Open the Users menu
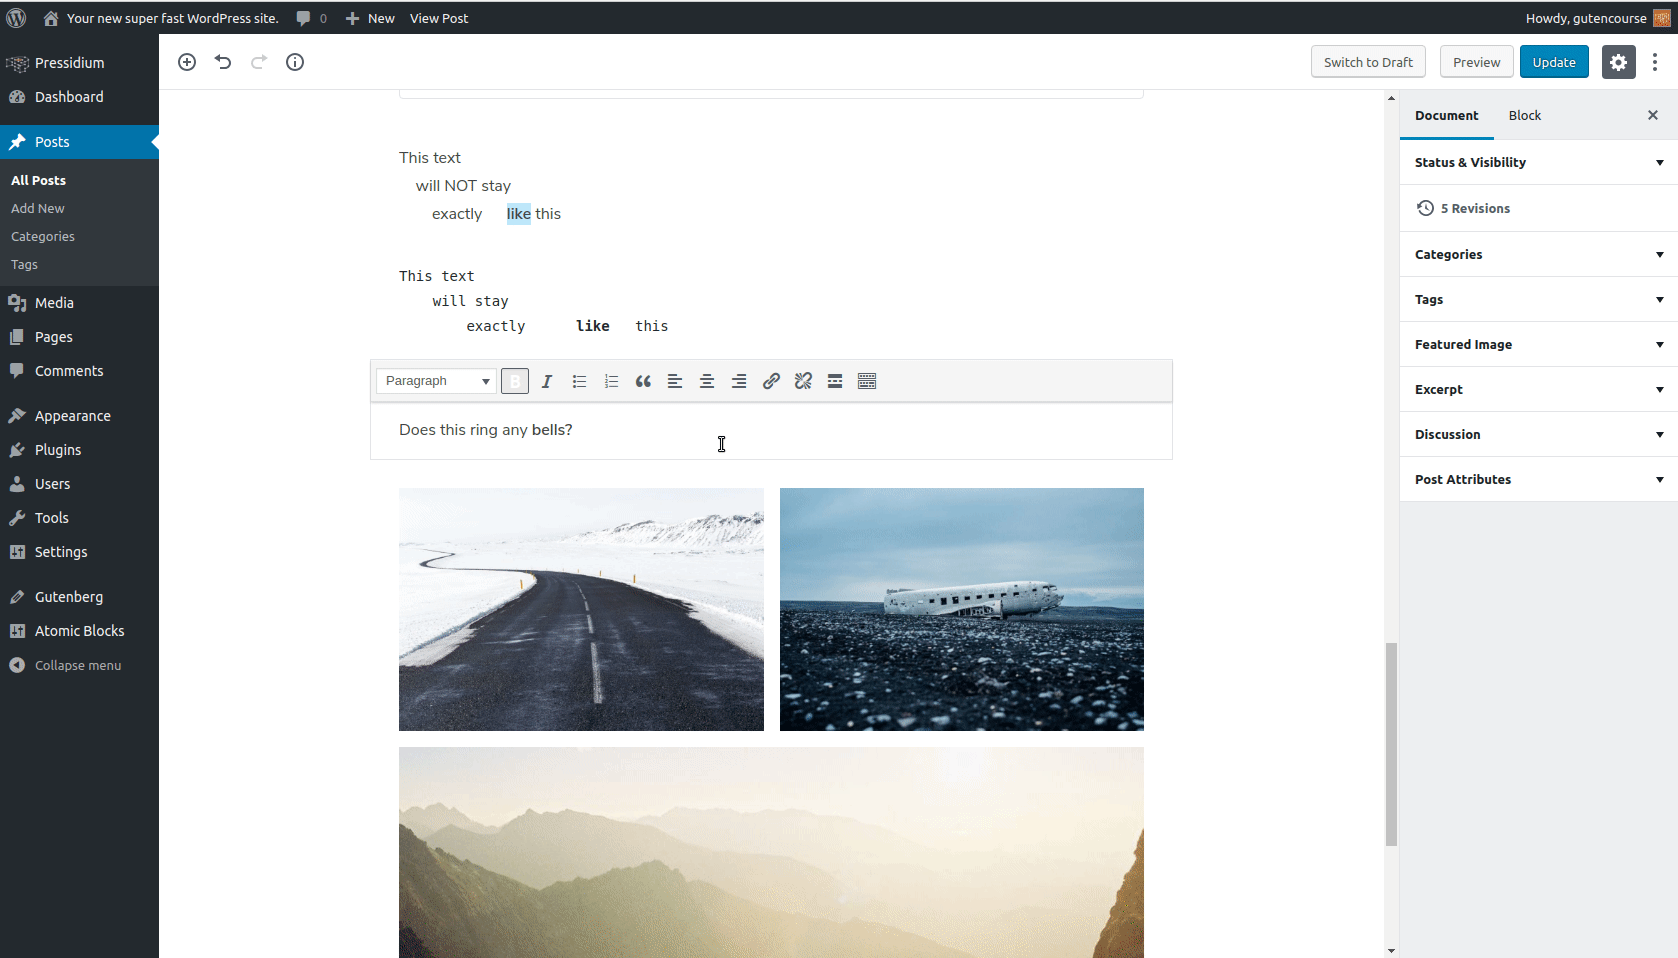Image resolution: width=1678 pixels, height=958 pixels. 79,484
